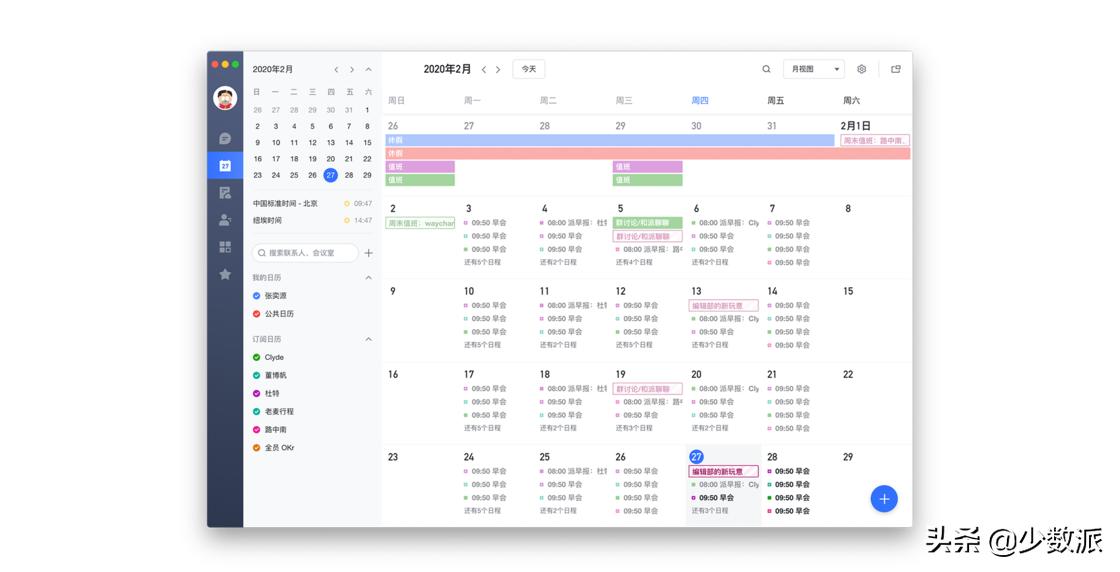Open 编辑部的新玩意 event on the 27th
Image resolution: width=1120 pixels, height=572 pixels.
pos(724,471)
